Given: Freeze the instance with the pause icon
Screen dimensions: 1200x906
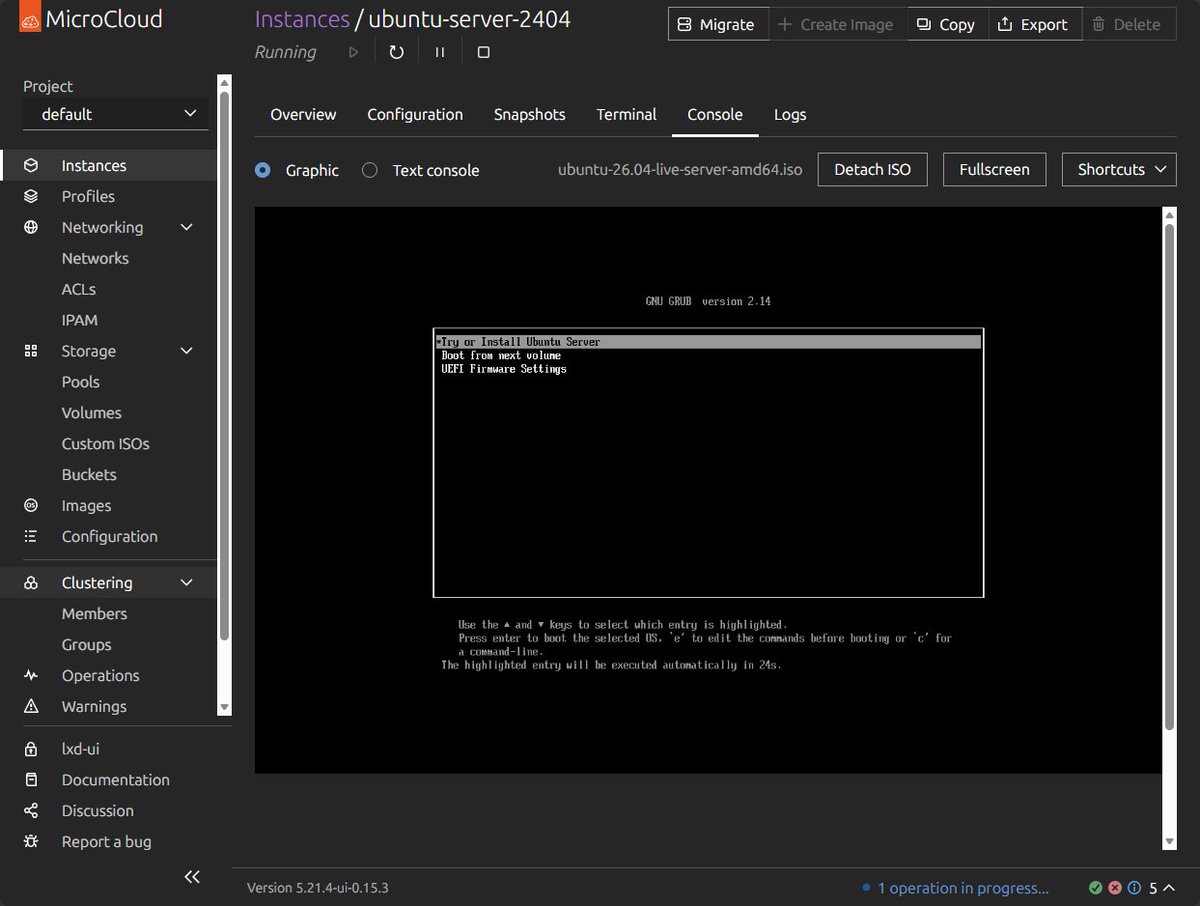Looking at the screenshot, I should pyautogui.click(x=440, y=52).
